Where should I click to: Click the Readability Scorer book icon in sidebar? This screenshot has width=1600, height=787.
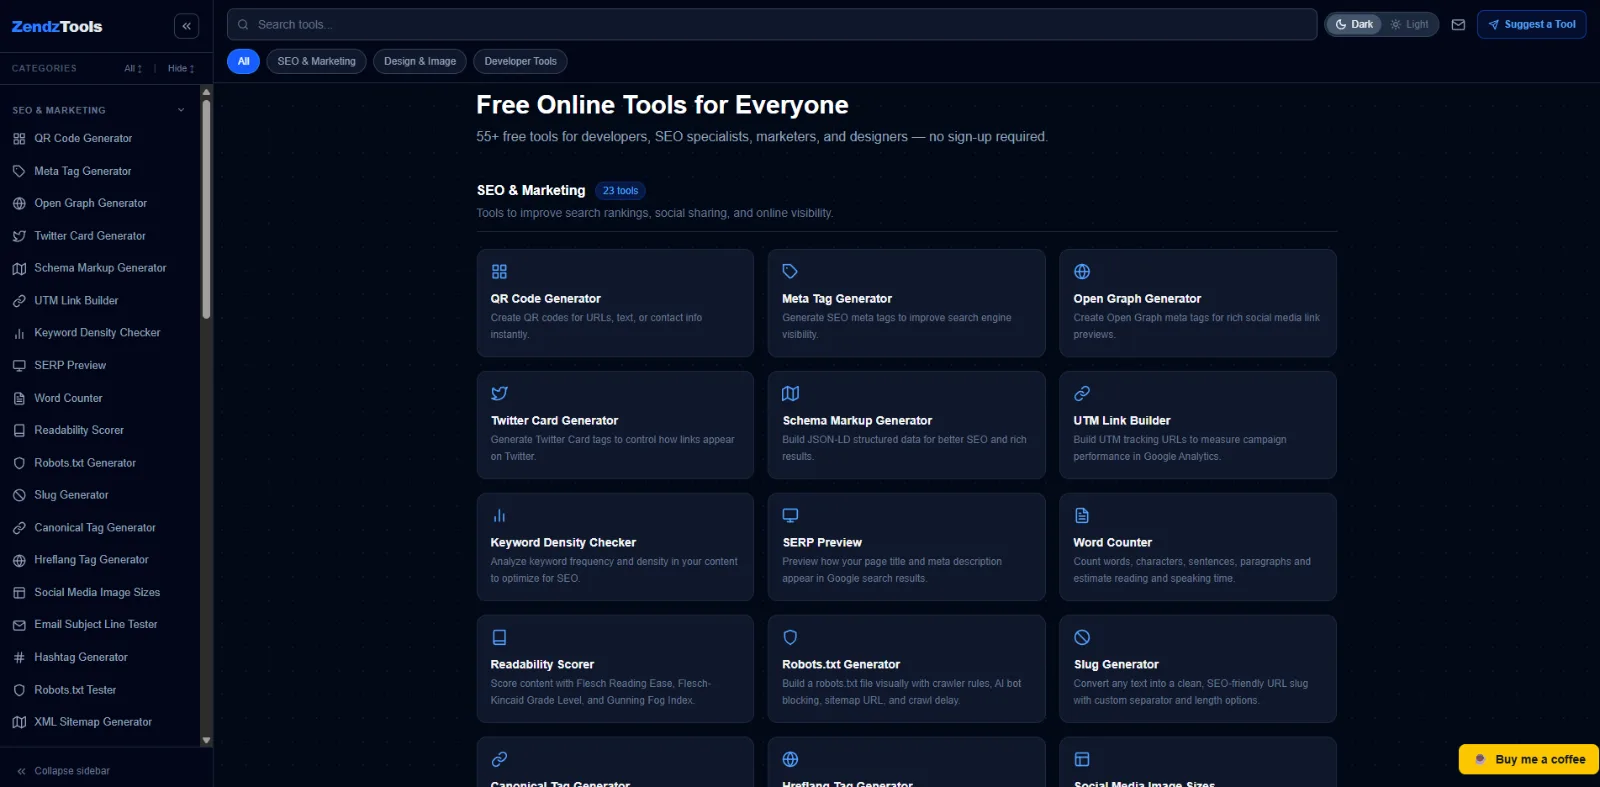point(19,430)
